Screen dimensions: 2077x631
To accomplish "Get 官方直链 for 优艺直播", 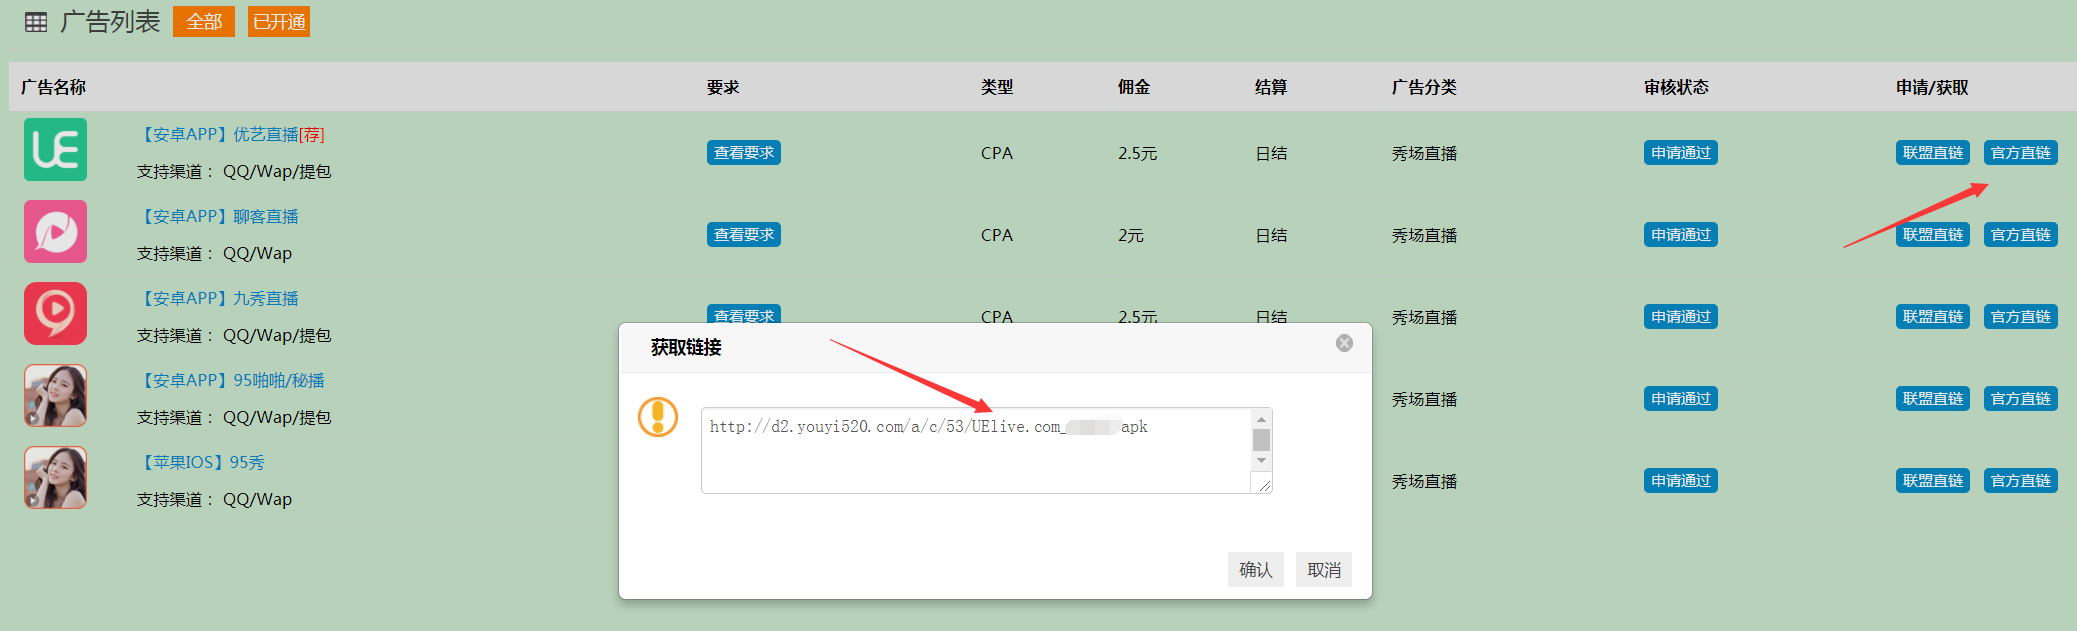I will [2020, 153].
